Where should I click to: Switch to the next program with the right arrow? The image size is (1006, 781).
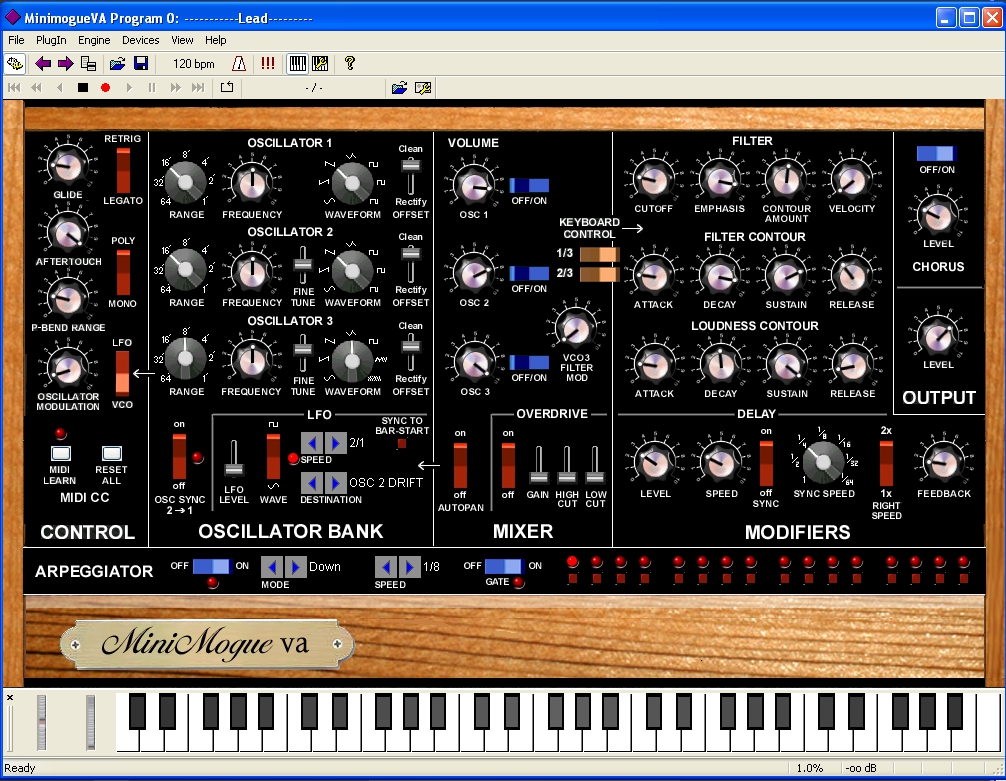(x=65, y=64)
